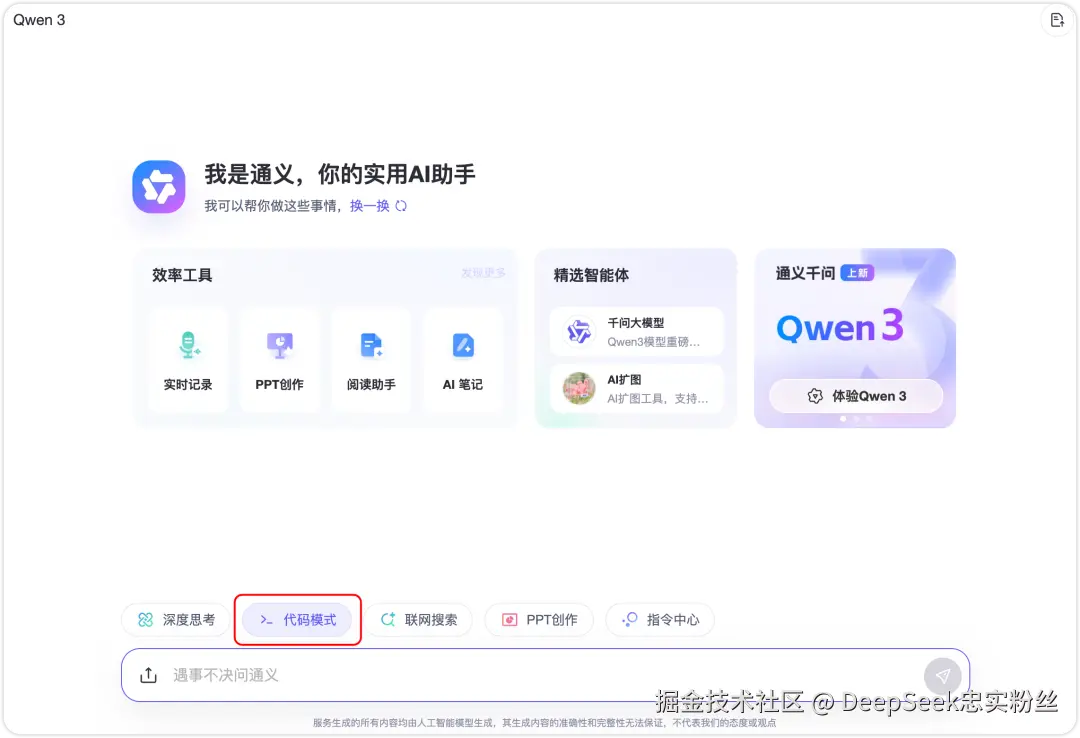The image size is (1080, 738).
Task: Start a new chat using the top-right icon
Action: point(1057,20)
